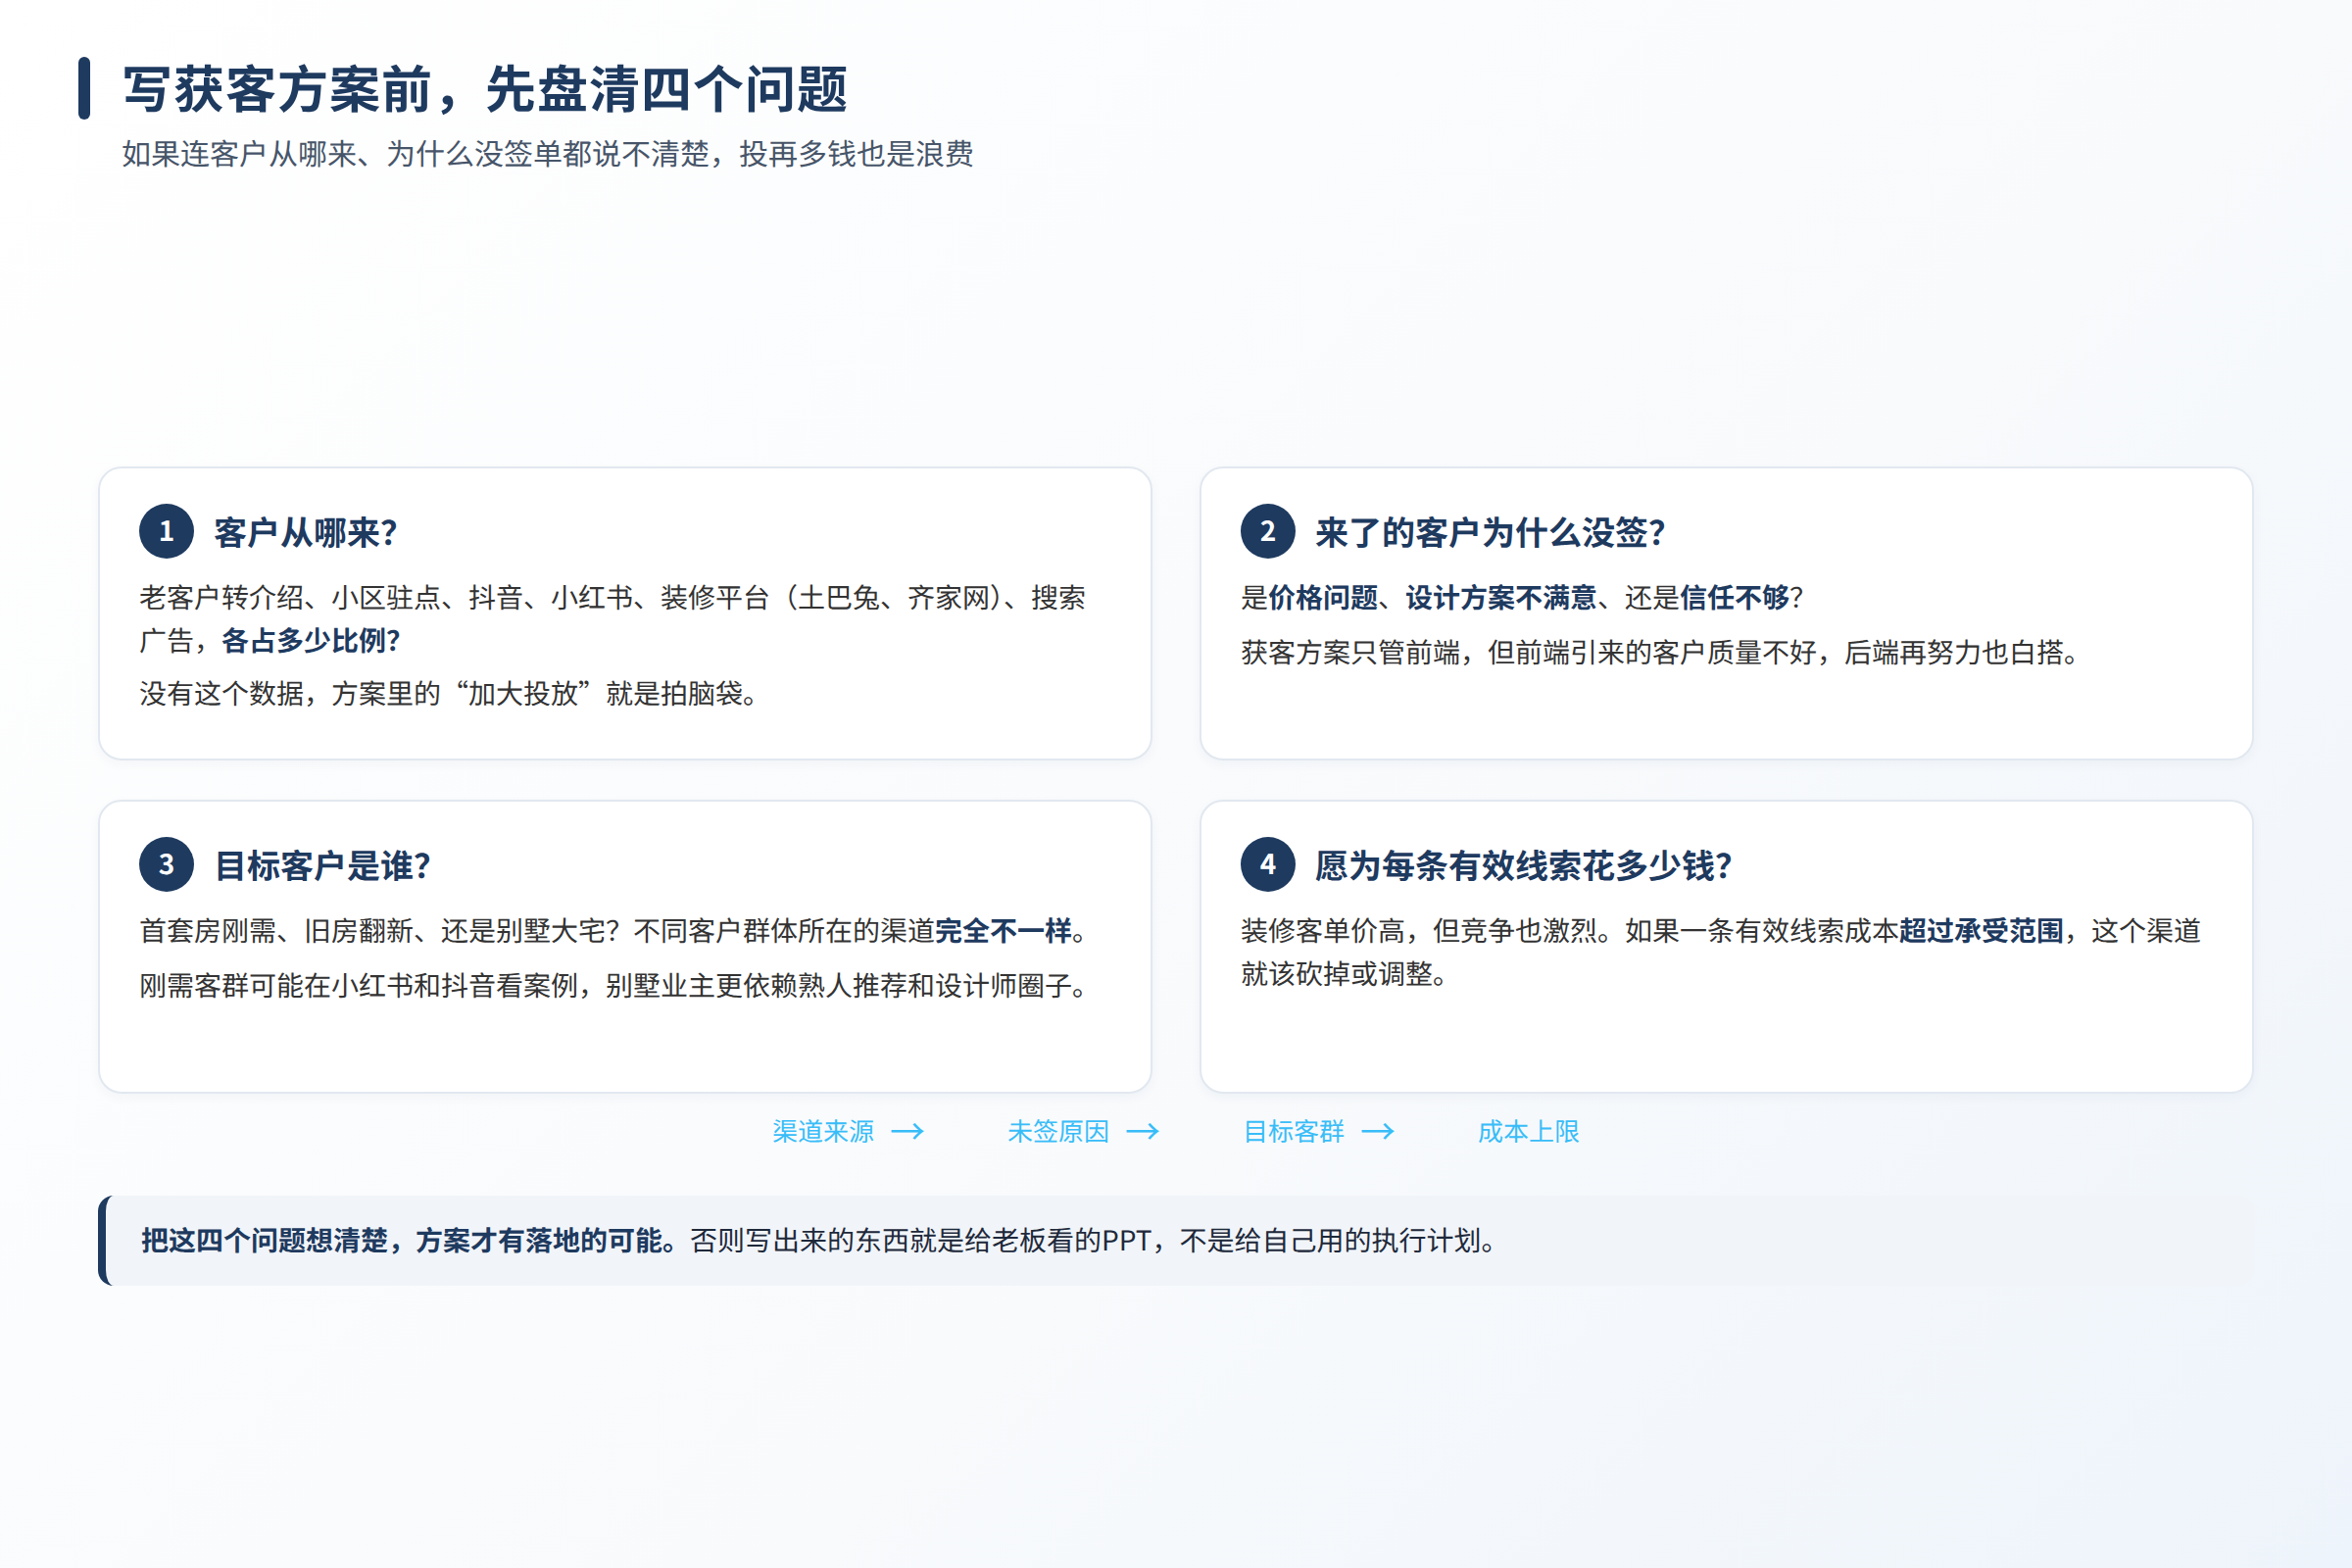Click the number 4 circle badge

tap(1268, 864)
